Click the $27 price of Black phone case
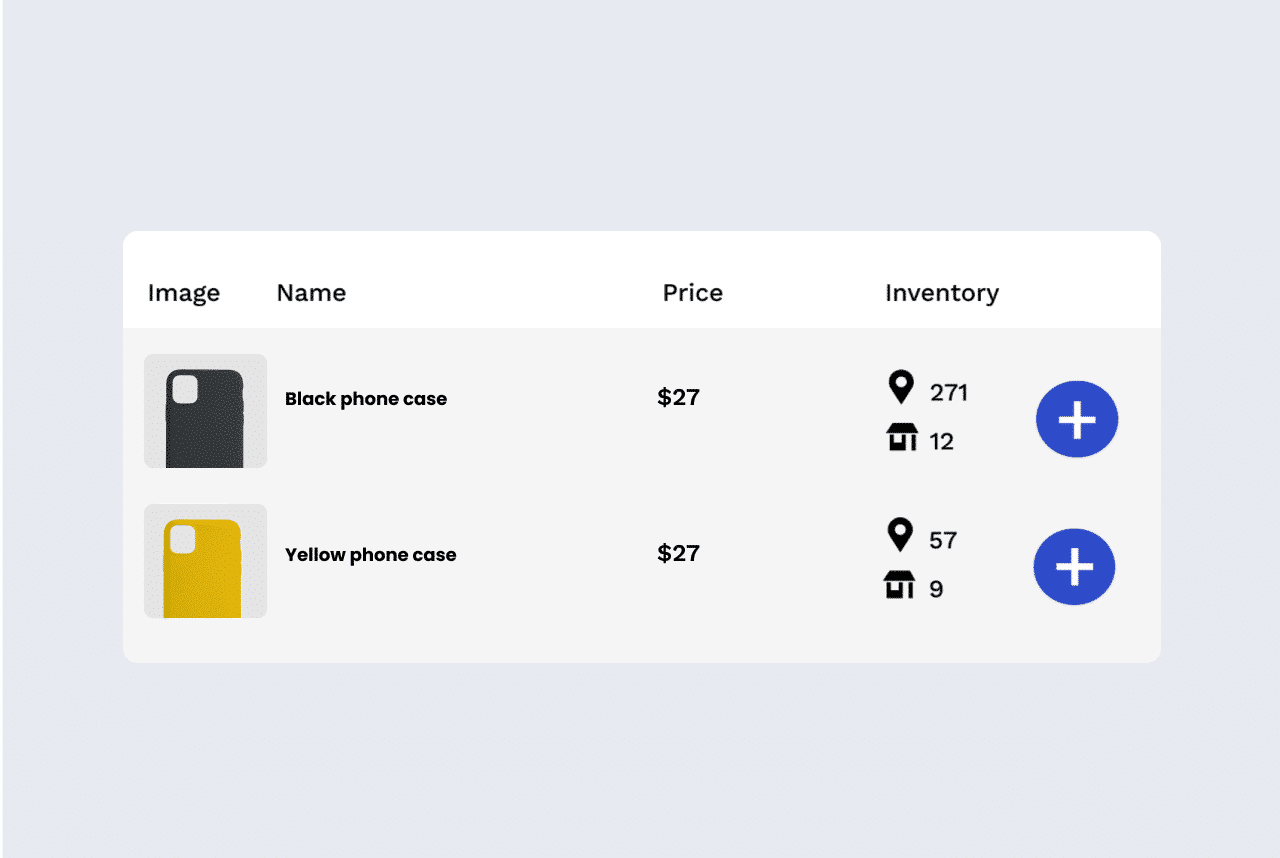 [x=679, y=397]
